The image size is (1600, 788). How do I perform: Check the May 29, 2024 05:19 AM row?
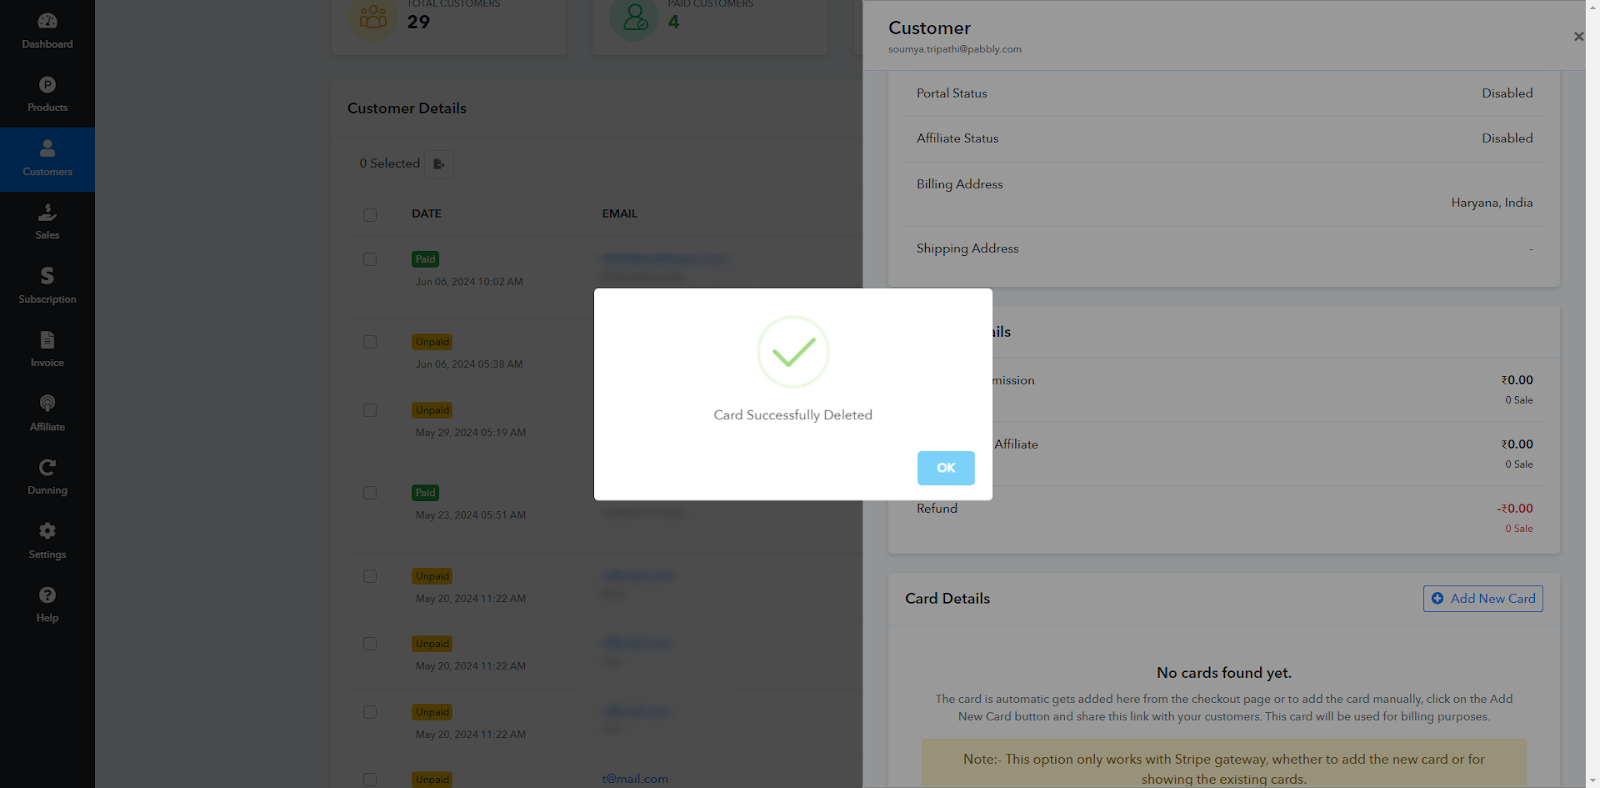tap(370, 410)
